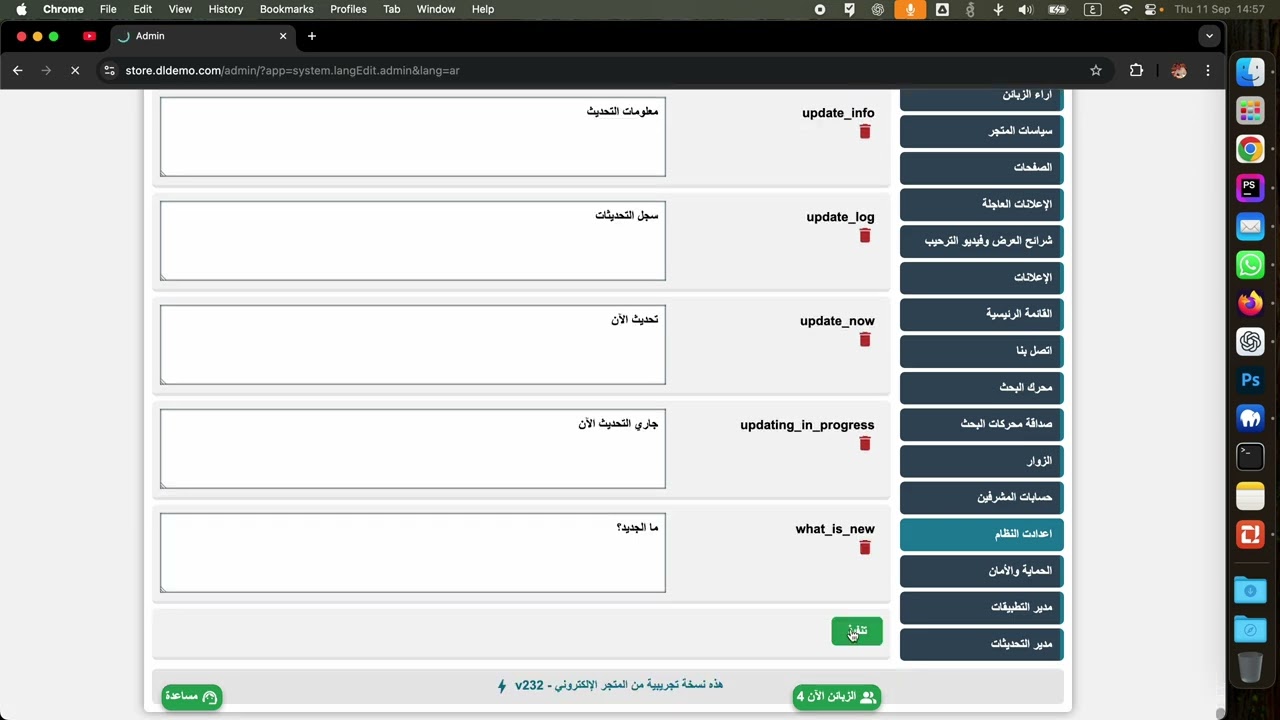Open the Chrome three-dot menu
1280x720 pixels.
pyautogui.click(x=1208, y=70)
